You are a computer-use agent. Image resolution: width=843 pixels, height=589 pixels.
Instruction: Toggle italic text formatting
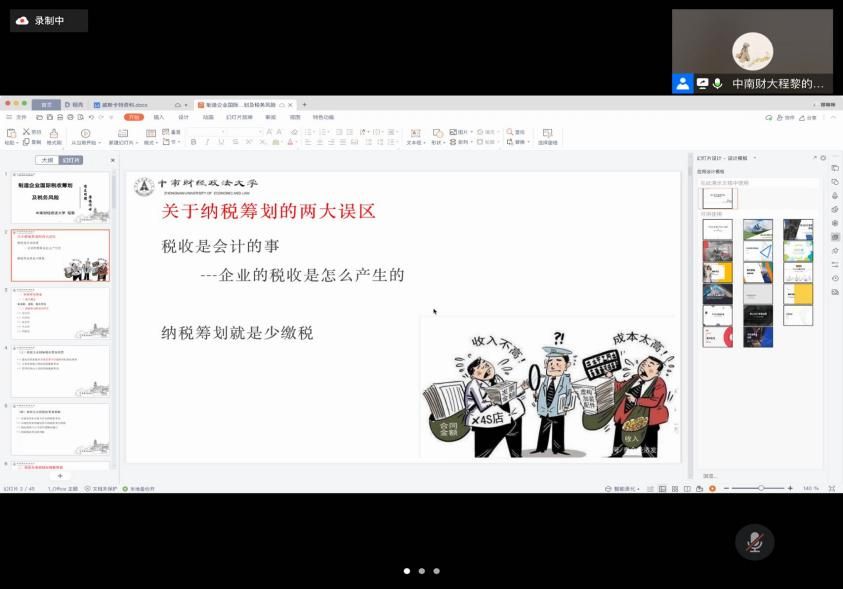[207, 142]
